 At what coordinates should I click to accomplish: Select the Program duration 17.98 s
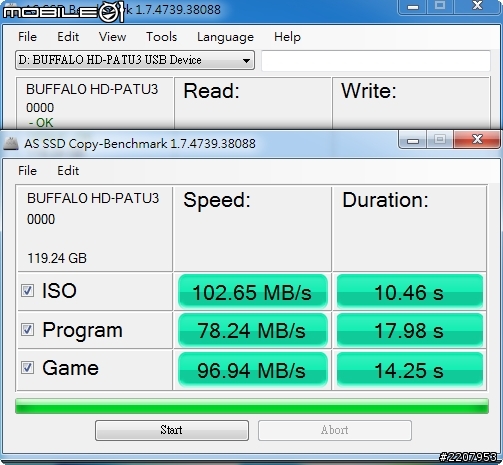(x=410, y=330)
